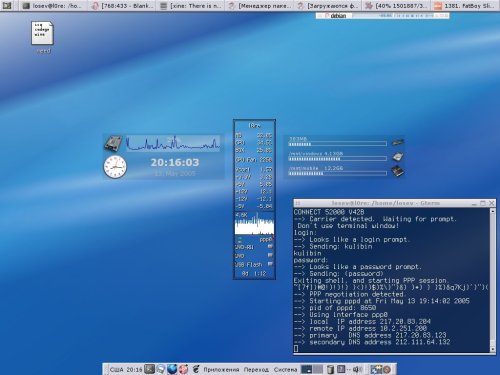Click the Gterm window title bar

click(x=386, y=203)
